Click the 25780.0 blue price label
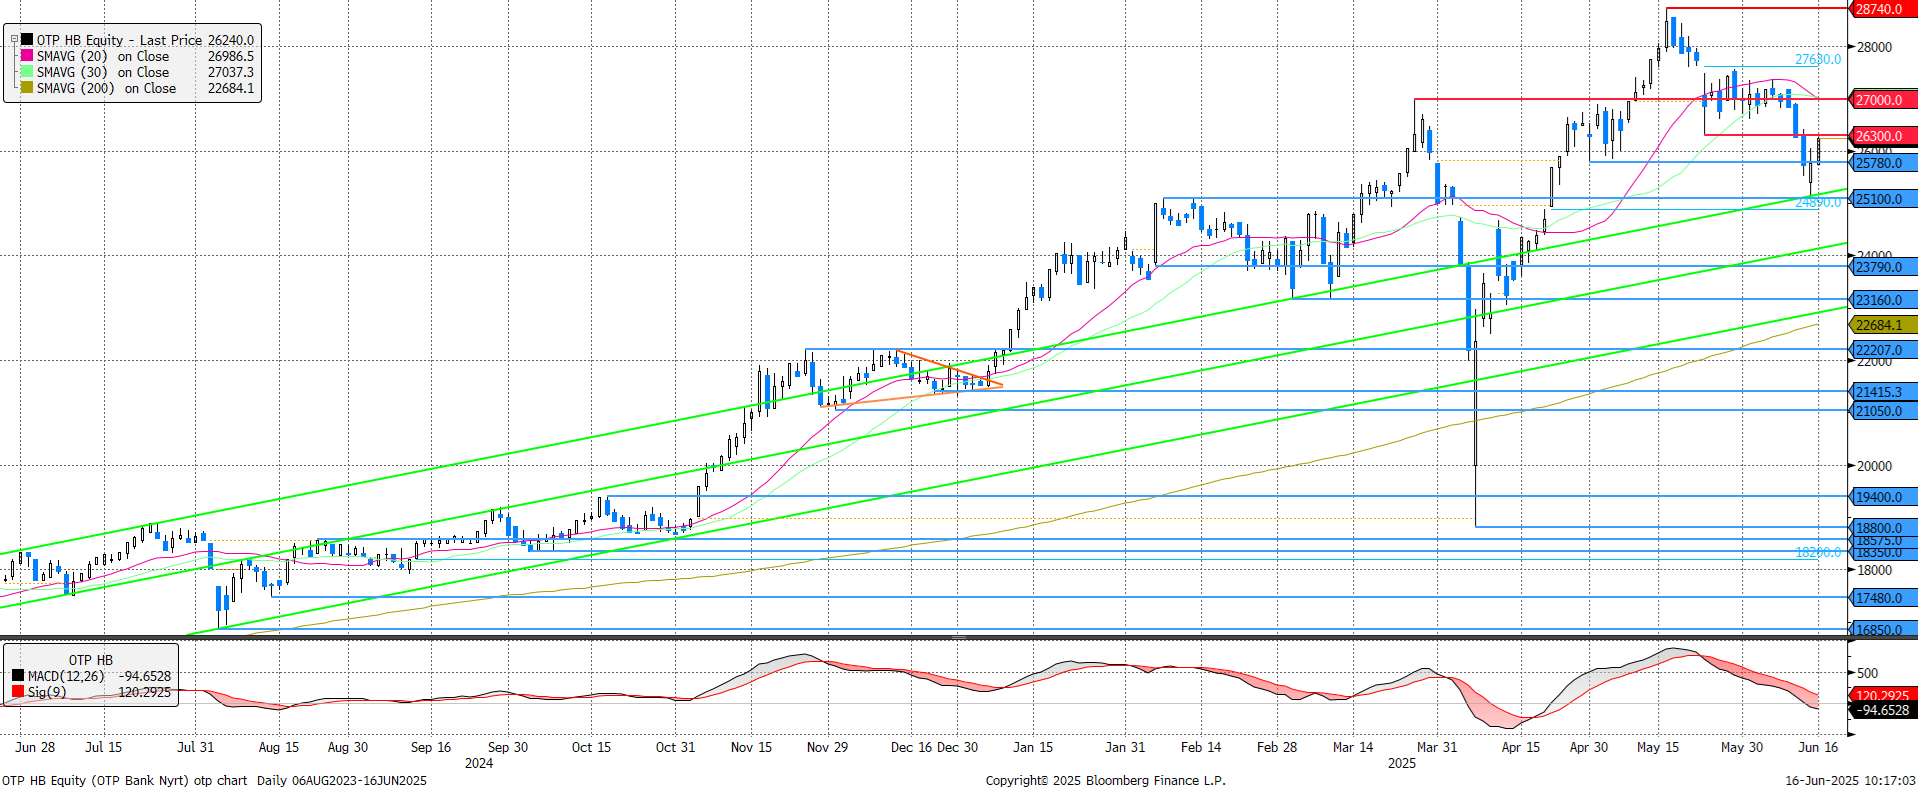1918x789 pixels. point(1882,163)
